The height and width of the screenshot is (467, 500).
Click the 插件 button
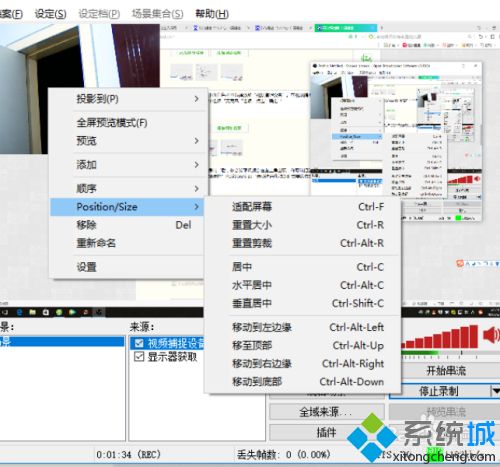tap(327, 432)
